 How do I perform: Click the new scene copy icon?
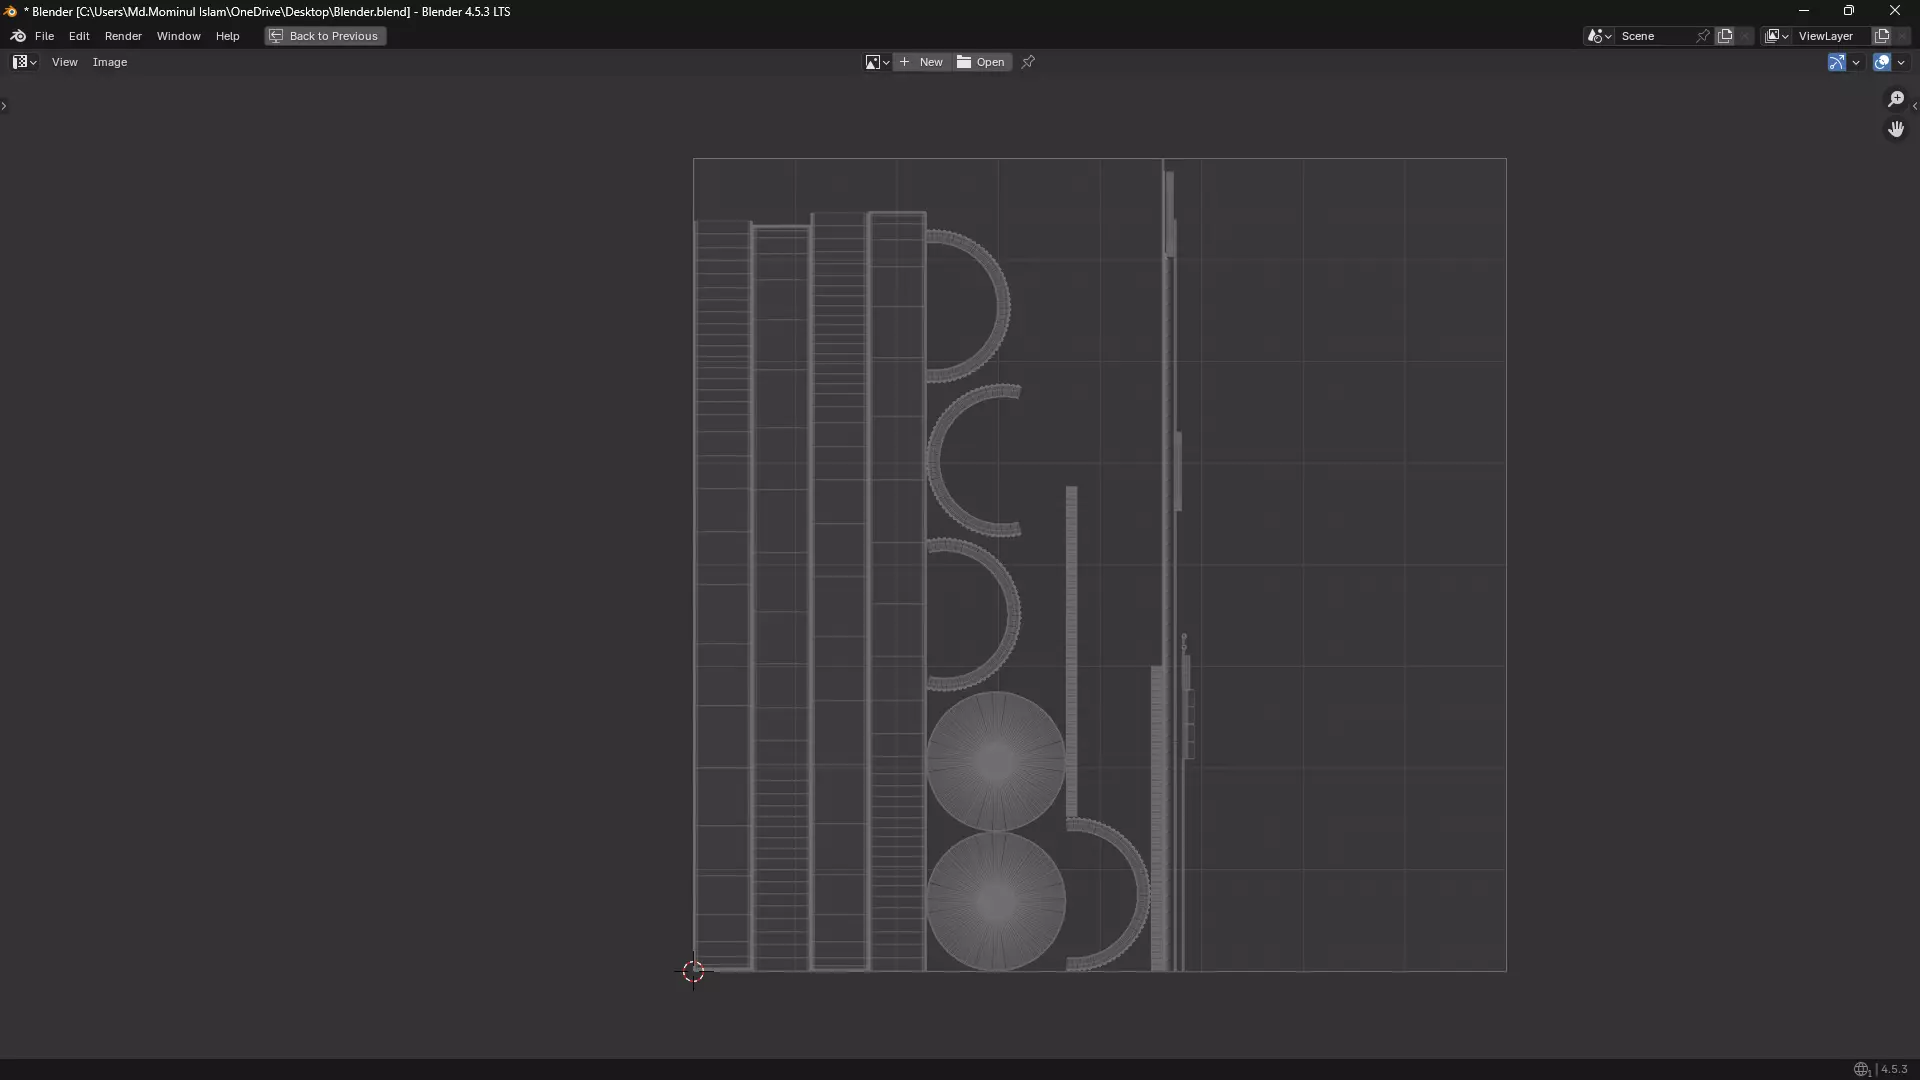tap(1725, 36)
